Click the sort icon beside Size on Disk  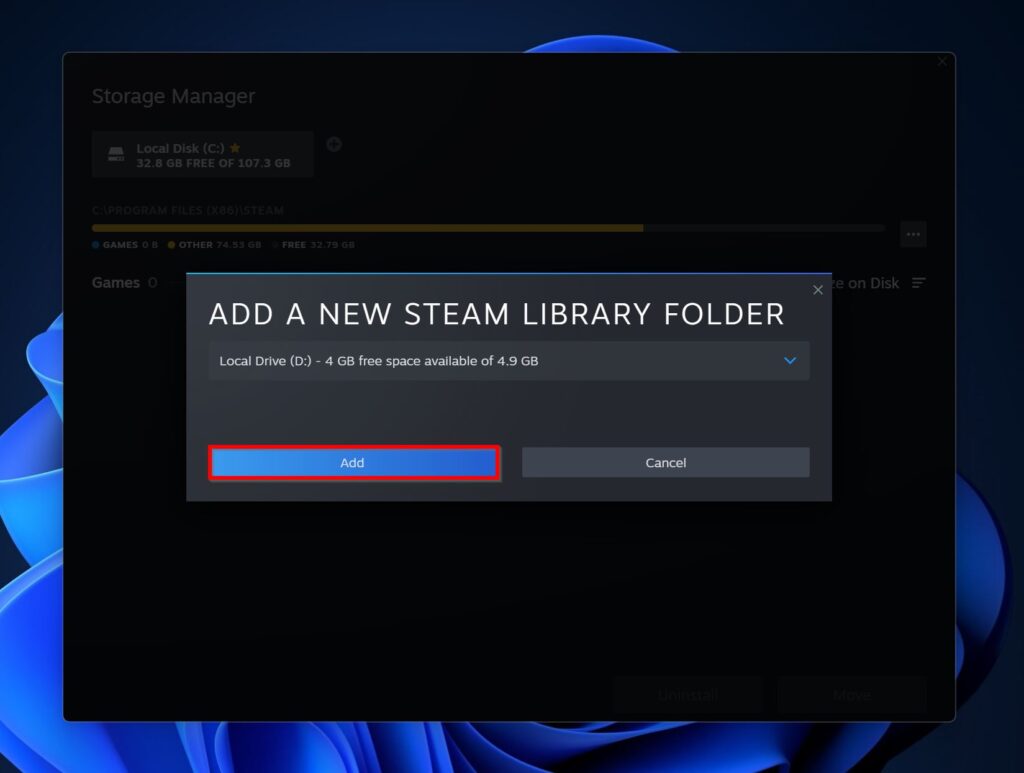click(x=917, y=283)
